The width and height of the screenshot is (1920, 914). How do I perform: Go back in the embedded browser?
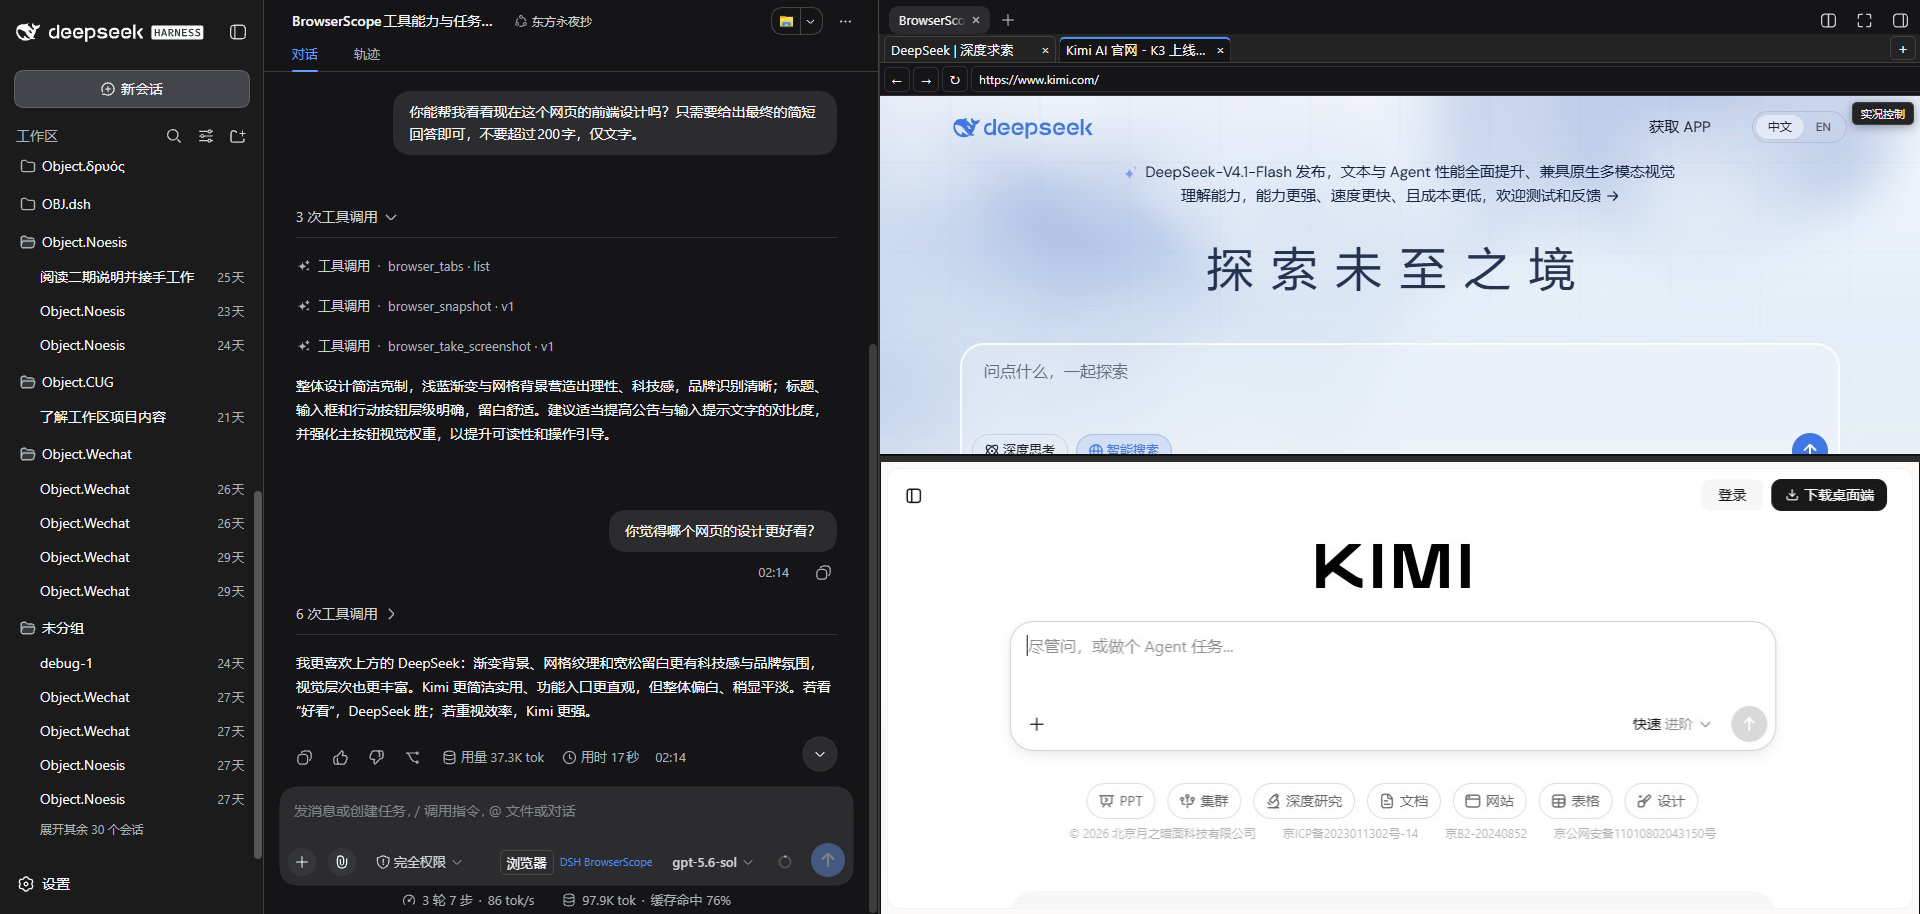coord(897,80)
